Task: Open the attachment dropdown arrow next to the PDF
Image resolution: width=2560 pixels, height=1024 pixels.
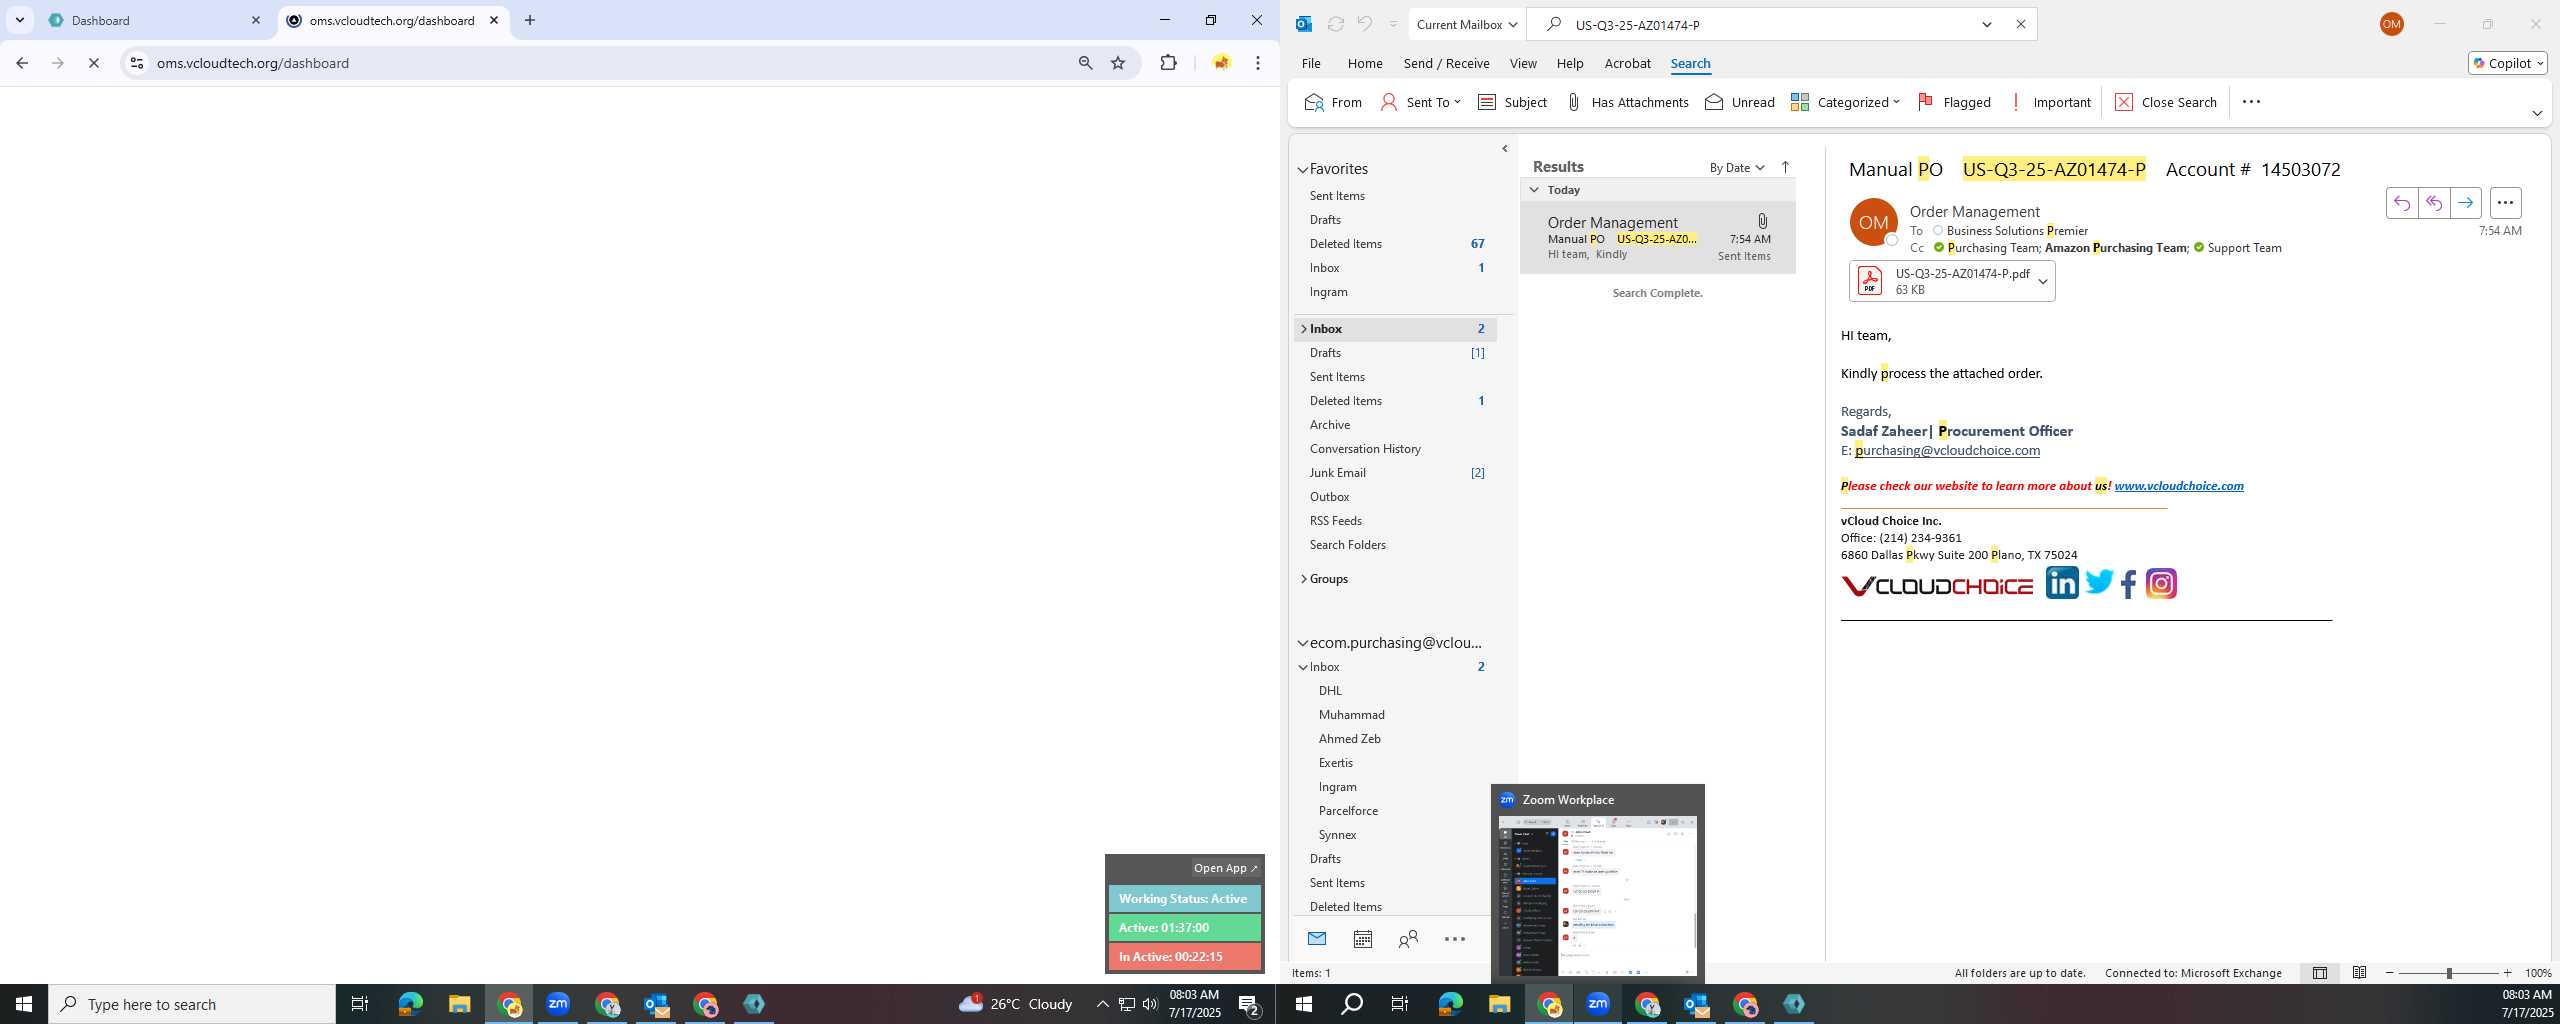Action: (2043, 281)
